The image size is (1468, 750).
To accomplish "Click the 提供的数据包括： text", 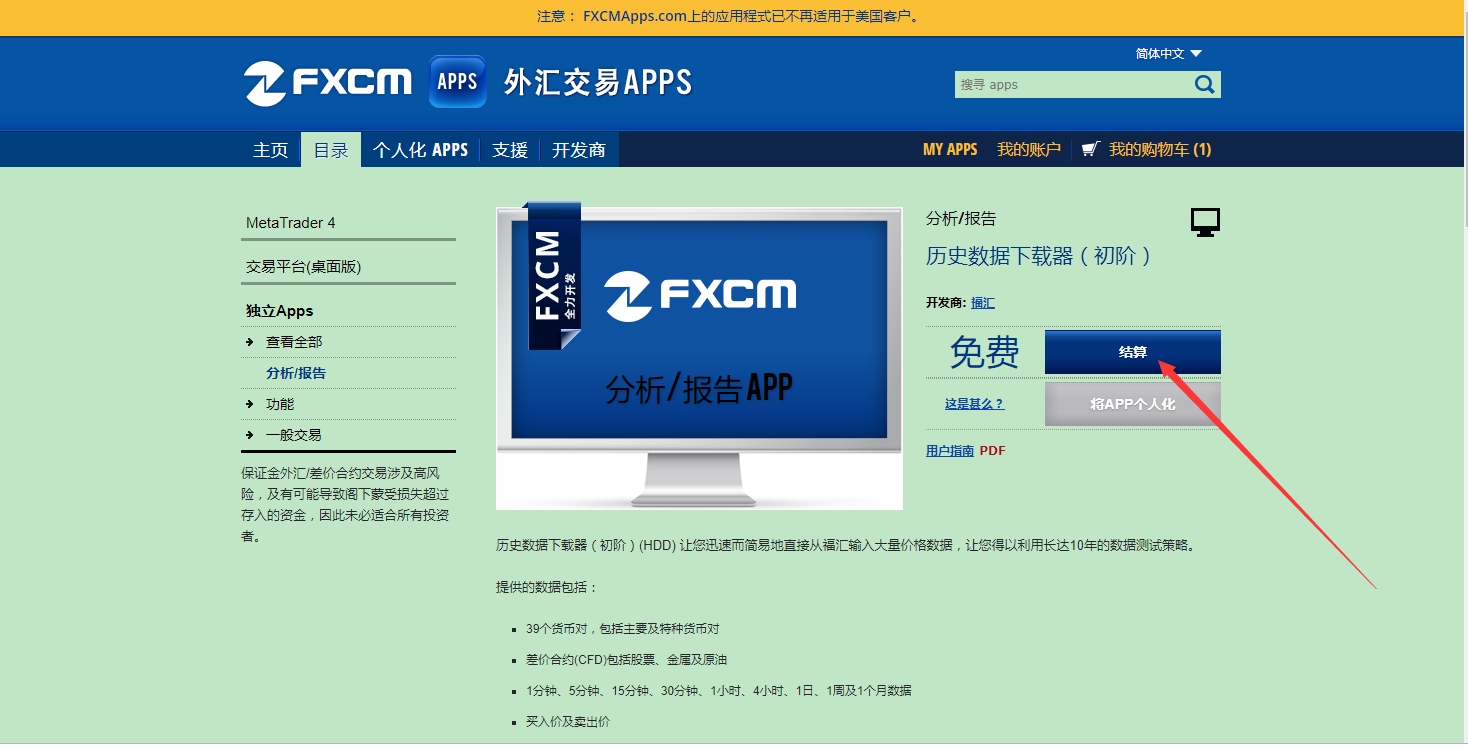I will [547, 587].
